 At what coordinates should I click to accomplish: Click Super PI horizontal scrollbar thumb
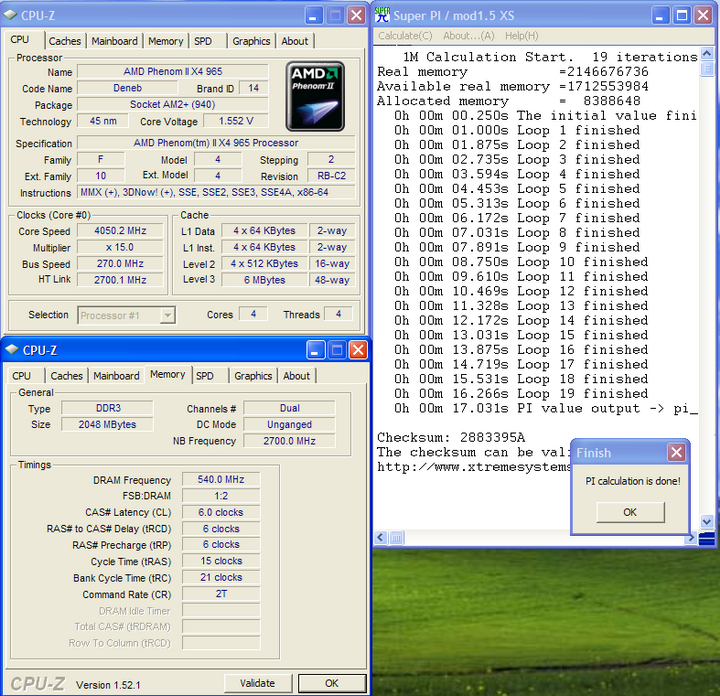[397, 537]
